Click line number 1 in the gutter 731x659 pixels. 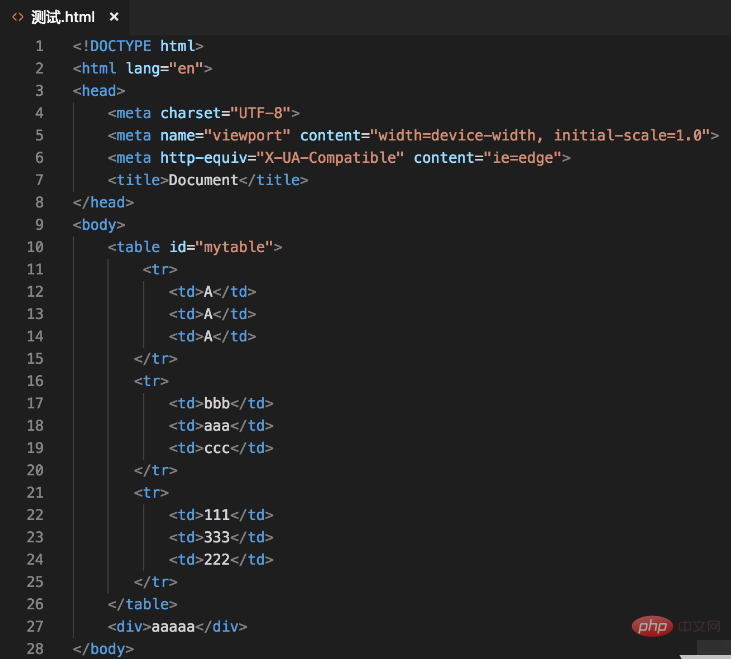(x=39, y=46)
